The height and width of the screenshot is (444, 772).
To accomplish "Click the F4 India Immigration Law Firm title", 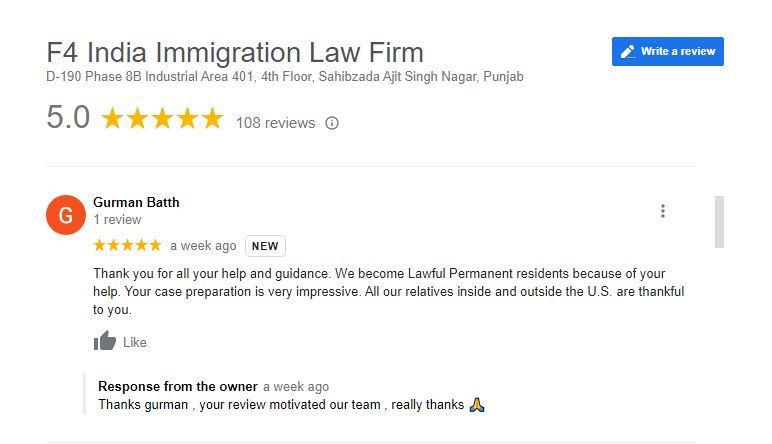I will [x=235, y=52].
